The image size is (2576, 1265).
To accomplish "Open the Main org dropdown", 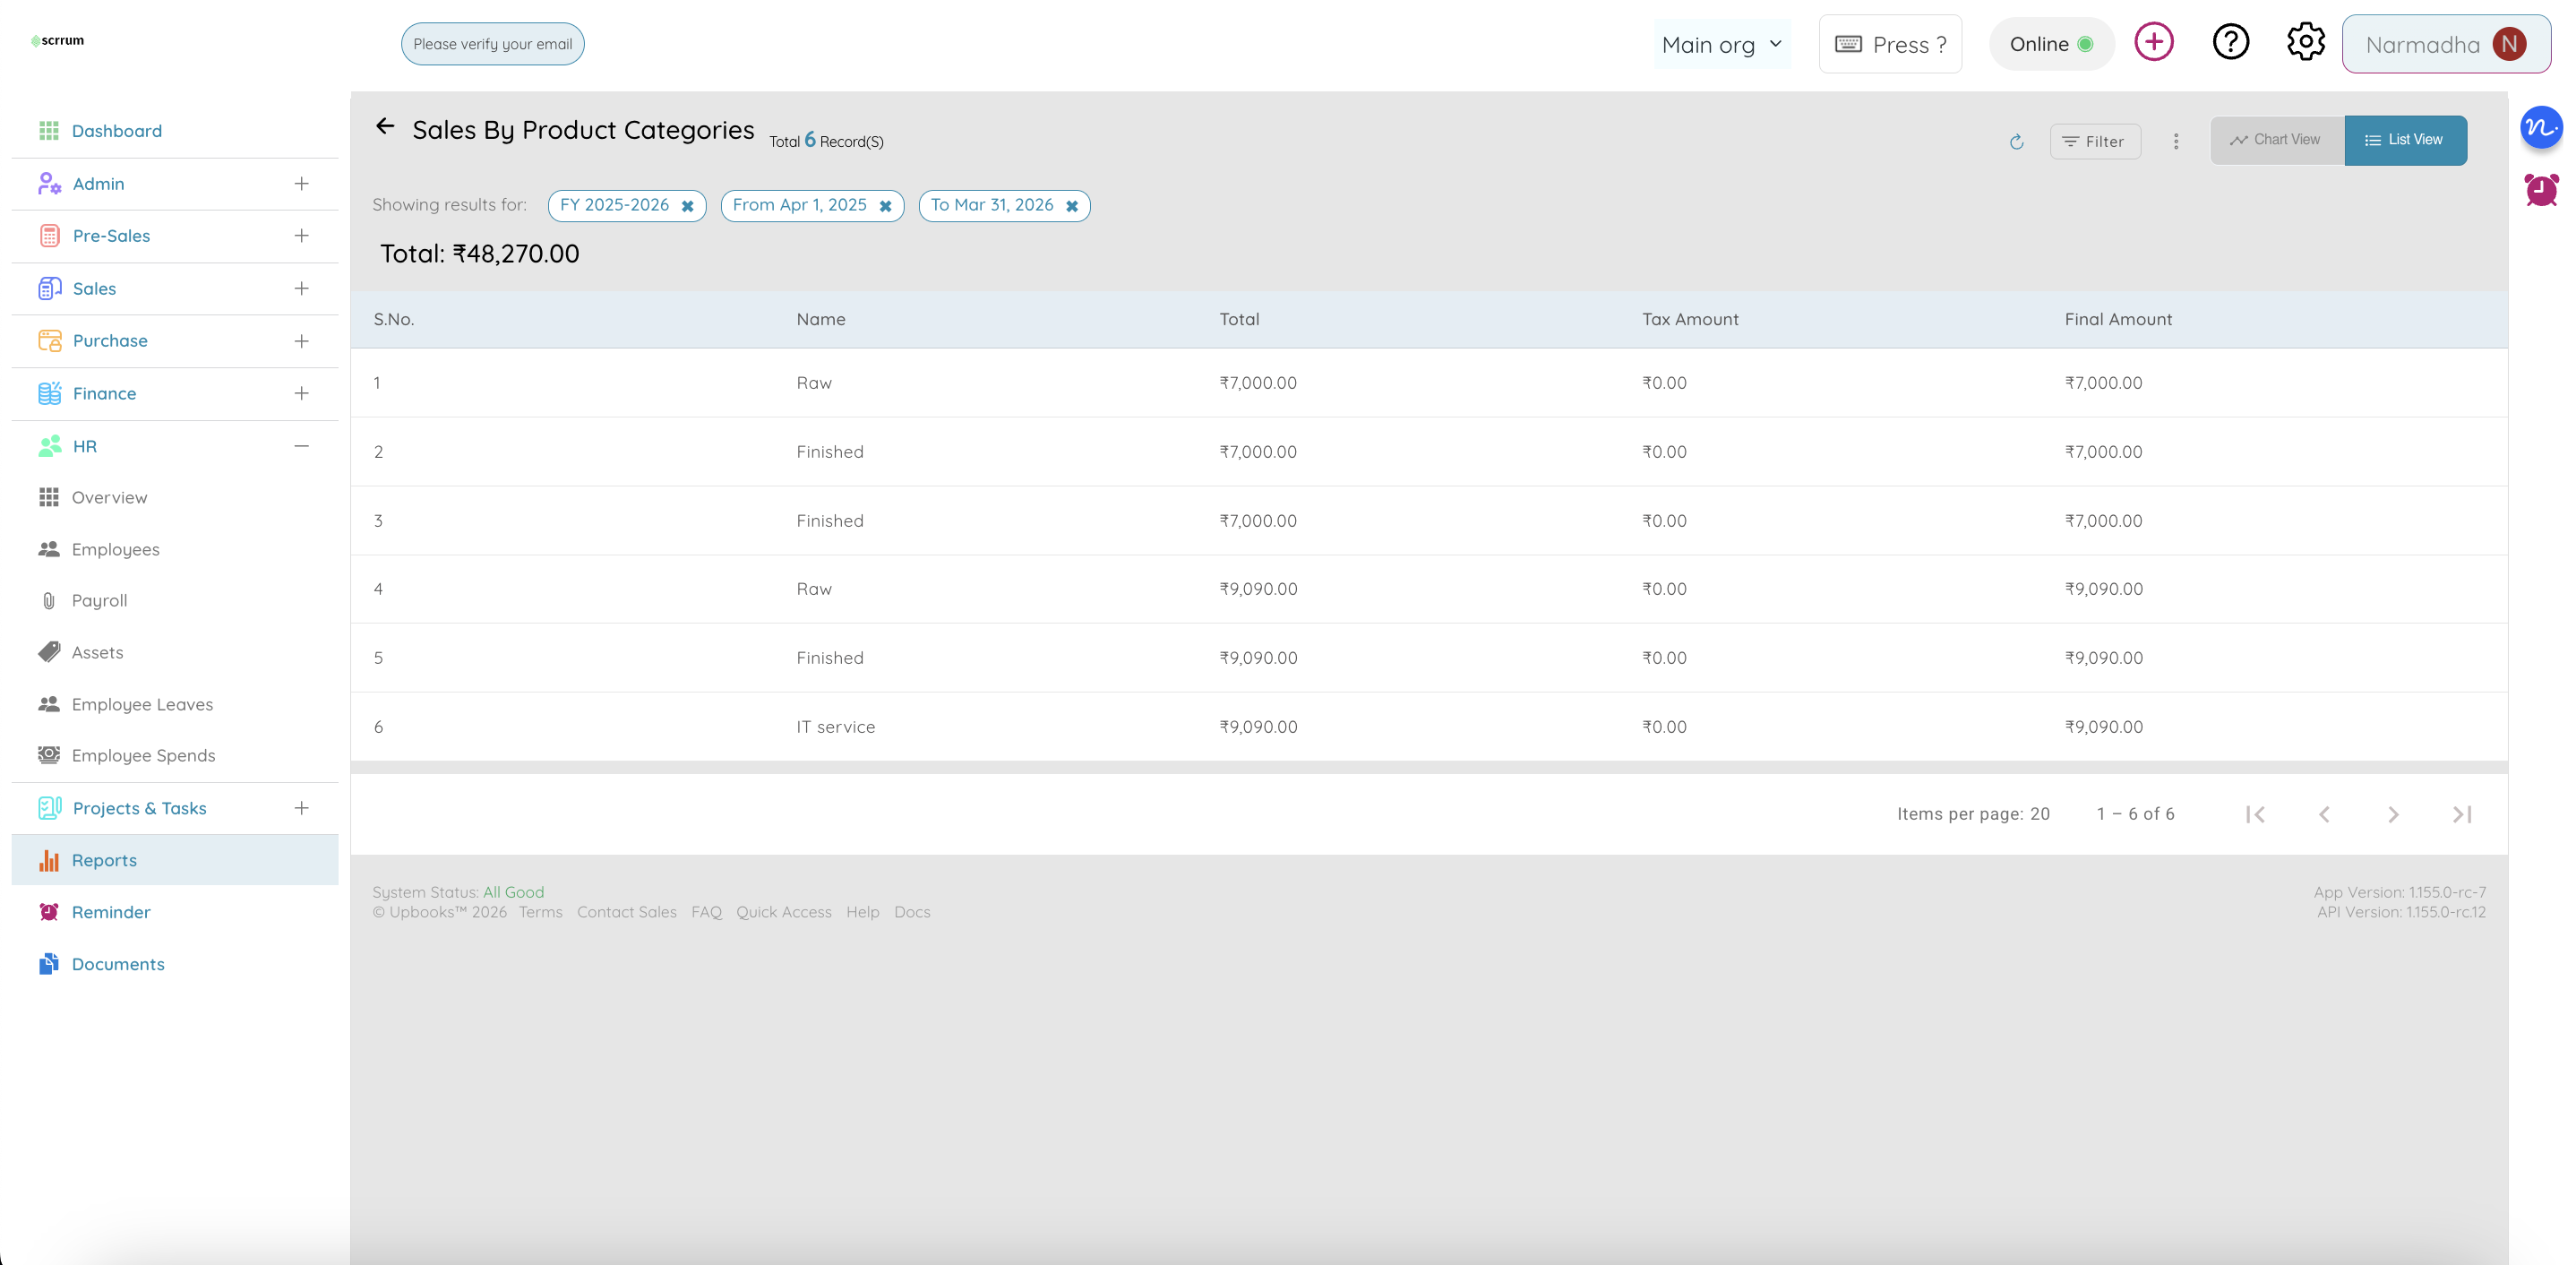I will pyautogui.click(x=1721, y=45).
